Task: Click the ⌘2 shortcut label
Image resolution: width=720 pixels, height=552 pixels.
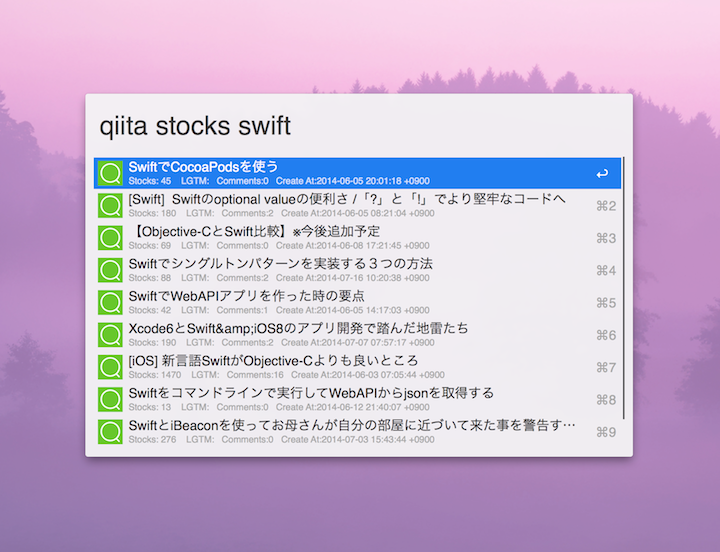Action: (x=606, y=206)
